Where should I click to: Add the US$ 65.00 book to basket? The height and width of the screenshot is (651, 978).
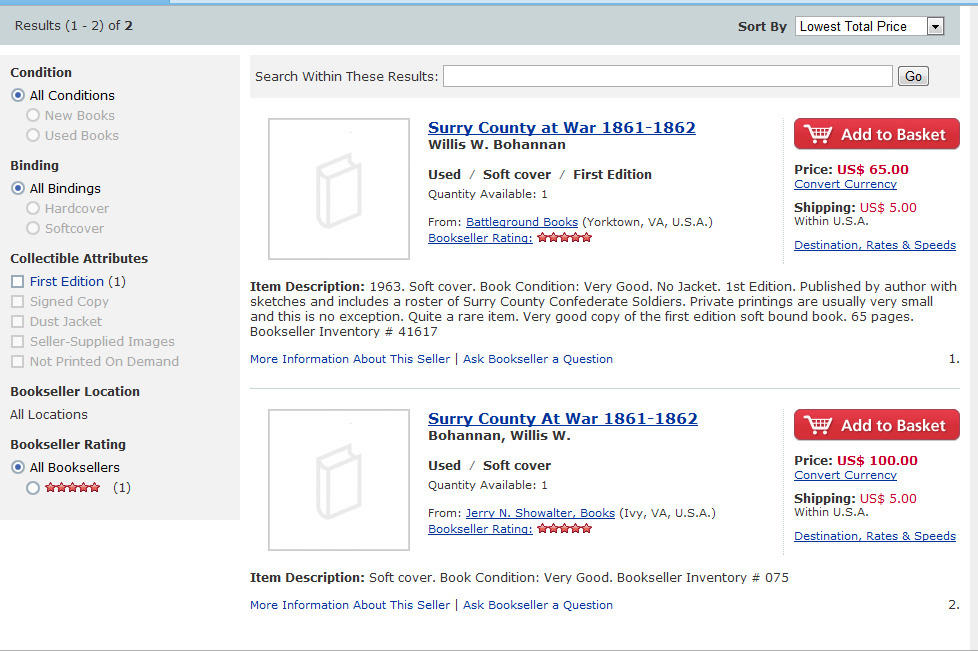(876, 134)
